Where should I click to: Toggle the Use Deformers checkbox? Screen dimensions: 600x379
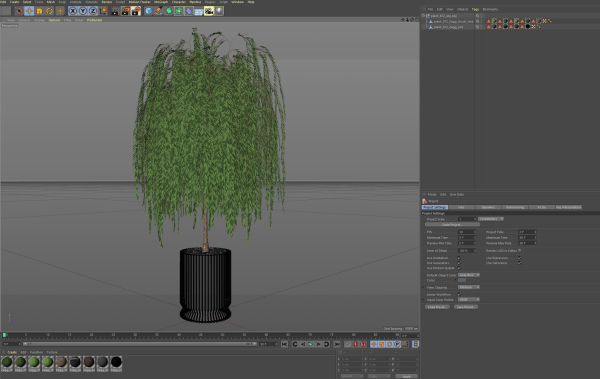click(519, 263)
